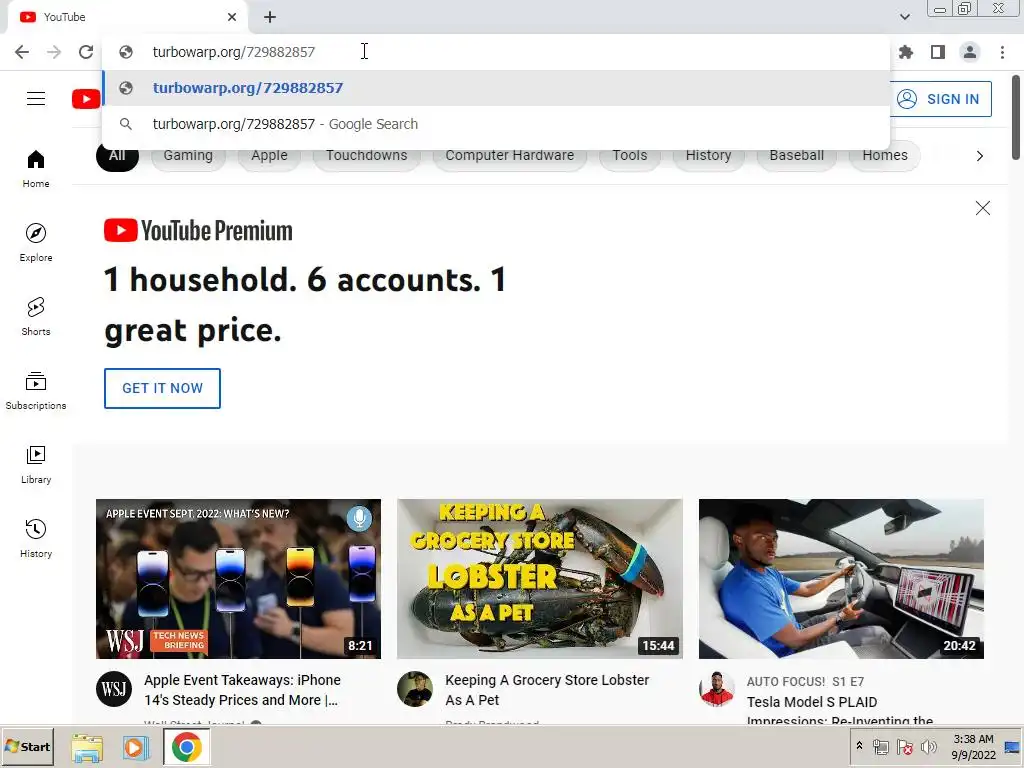Image resolution: width=1024 pixels, height=768 pixels.
Task: Open the Apple Event Takeaways video title
Action: tap(242, 690)
